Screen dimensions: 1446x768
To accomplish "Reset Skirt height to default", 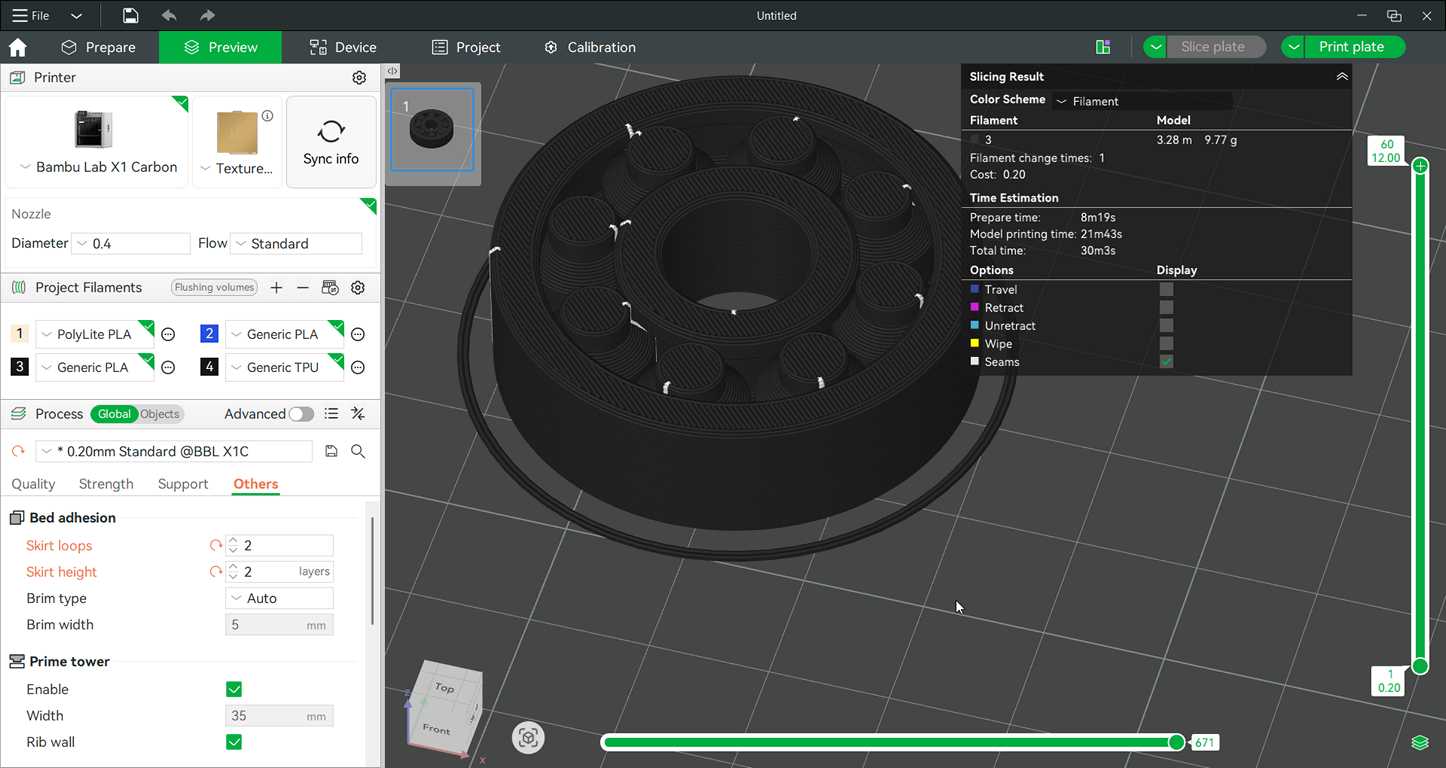I will (x=215, y=572).
